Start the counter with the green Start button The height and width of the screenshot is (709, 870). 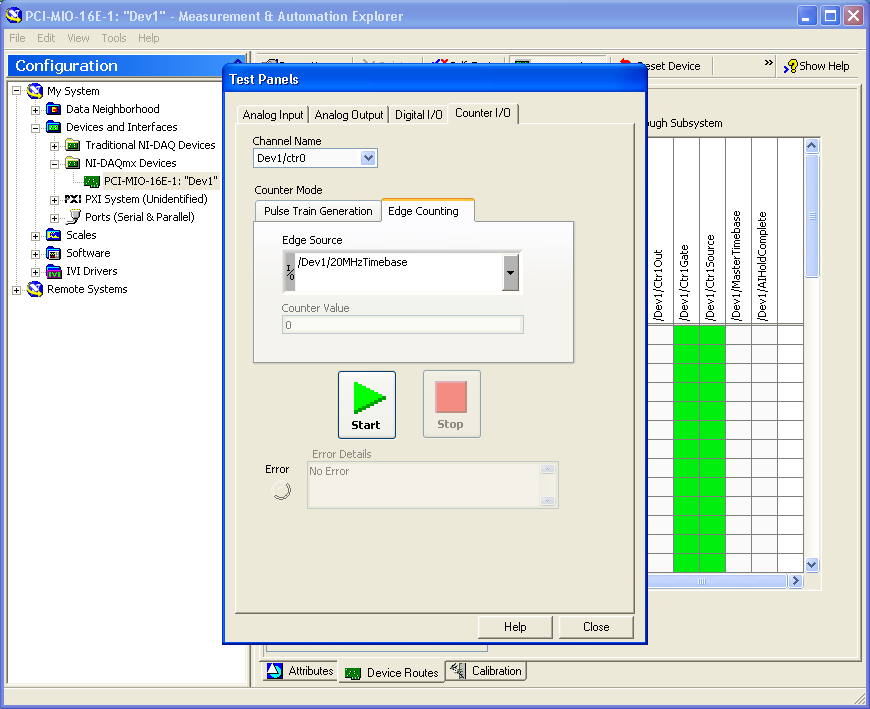367,405
